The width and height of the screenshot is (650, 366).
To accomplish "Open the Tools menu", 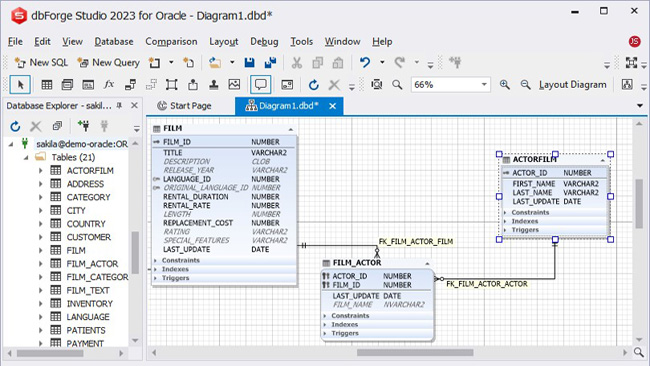I will 301,41.
